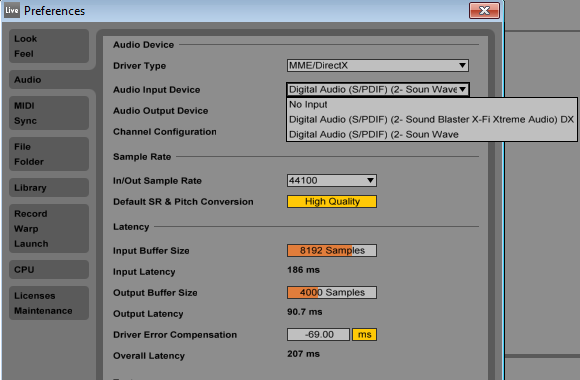This screenshot has height=380, width=580.
Task: Click the 90.7 ms Output Latency value
Action: click(304, 312)
